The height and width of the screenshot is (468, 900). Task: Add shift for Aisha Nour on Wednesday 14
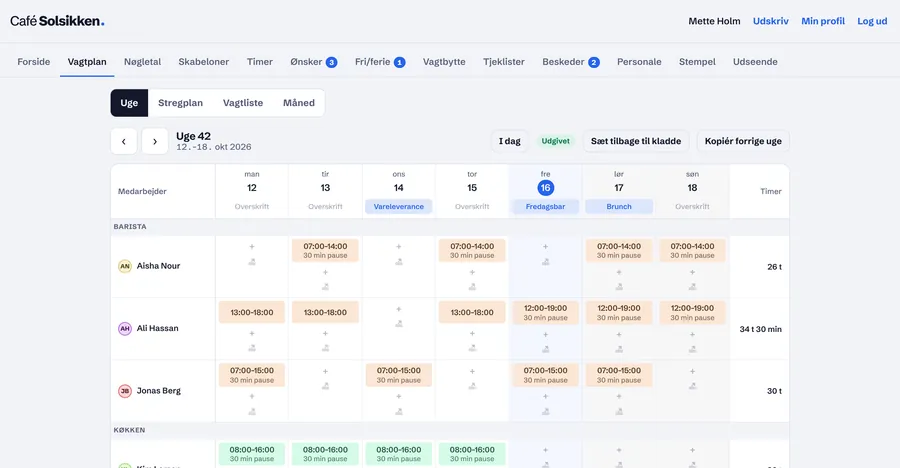pyautogui.click(x=398, y=247)
